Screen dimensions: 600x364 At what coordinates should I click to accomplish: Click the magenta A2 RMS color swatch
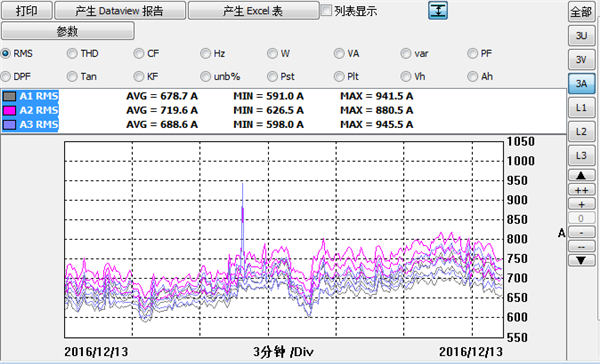(10, 110)
